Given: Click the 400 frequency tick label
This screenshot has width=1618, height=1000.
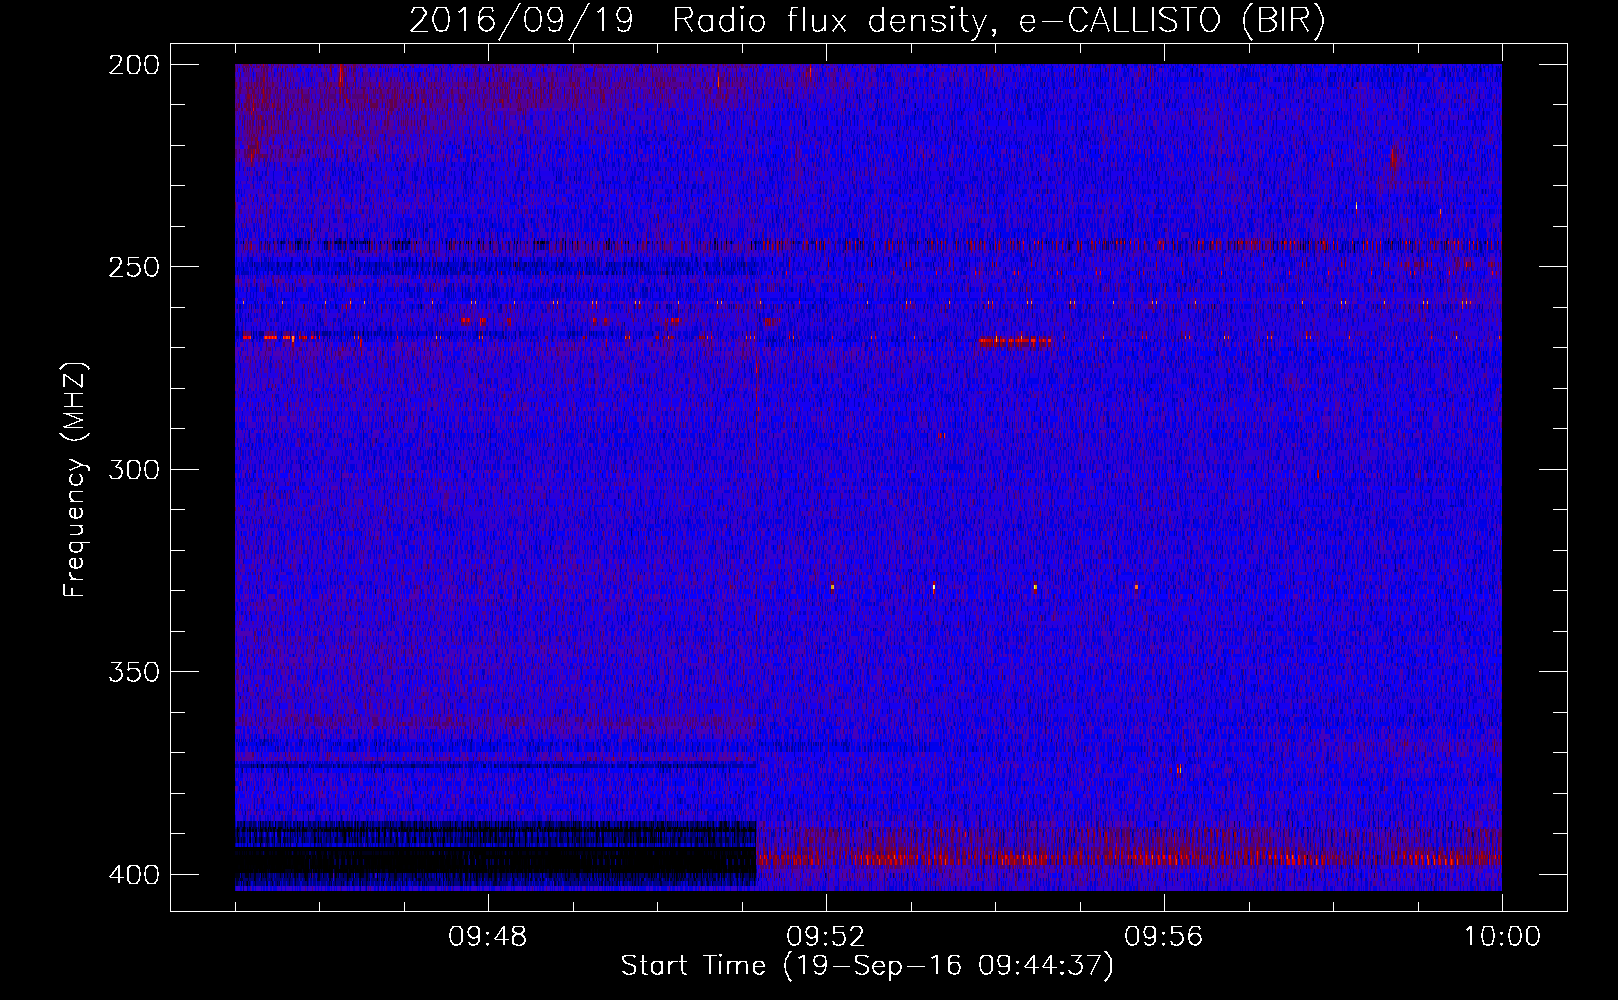Looking at the screenshot, I should click(x=133, y=874).
